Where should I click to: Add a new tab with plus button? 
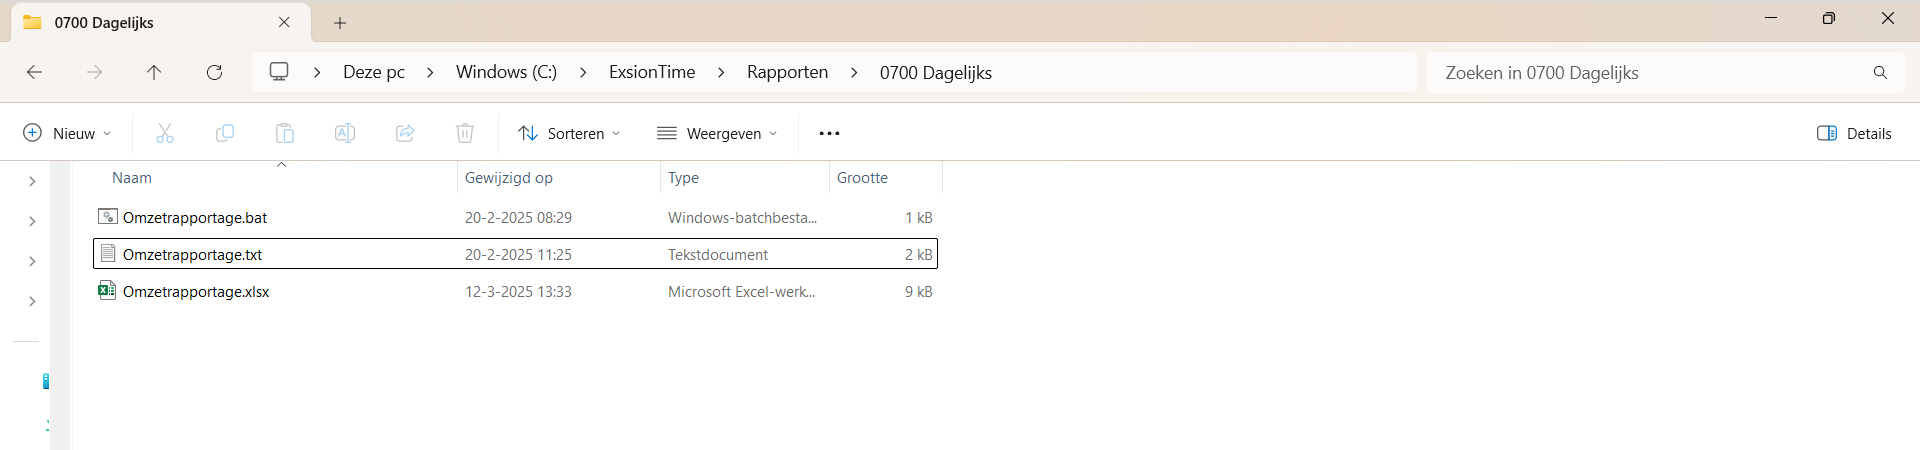(x=340, y=22)
